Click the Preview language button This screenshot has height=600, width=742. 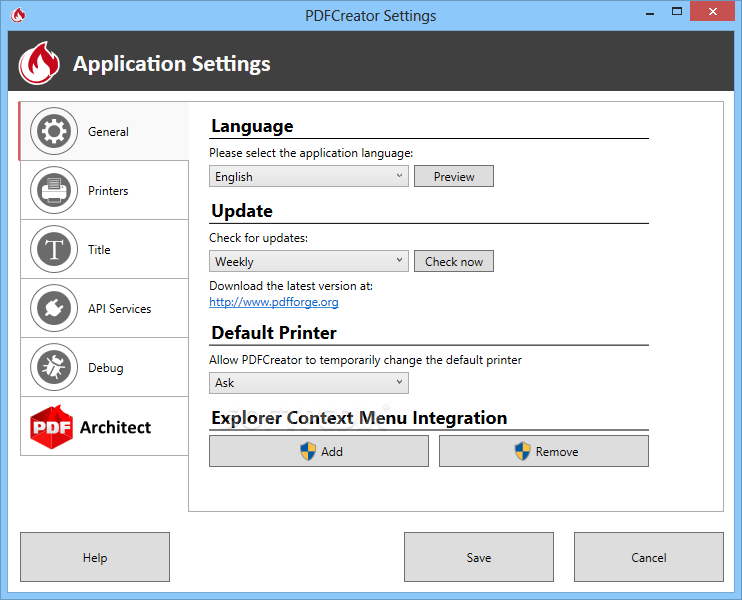coord(454,176)
